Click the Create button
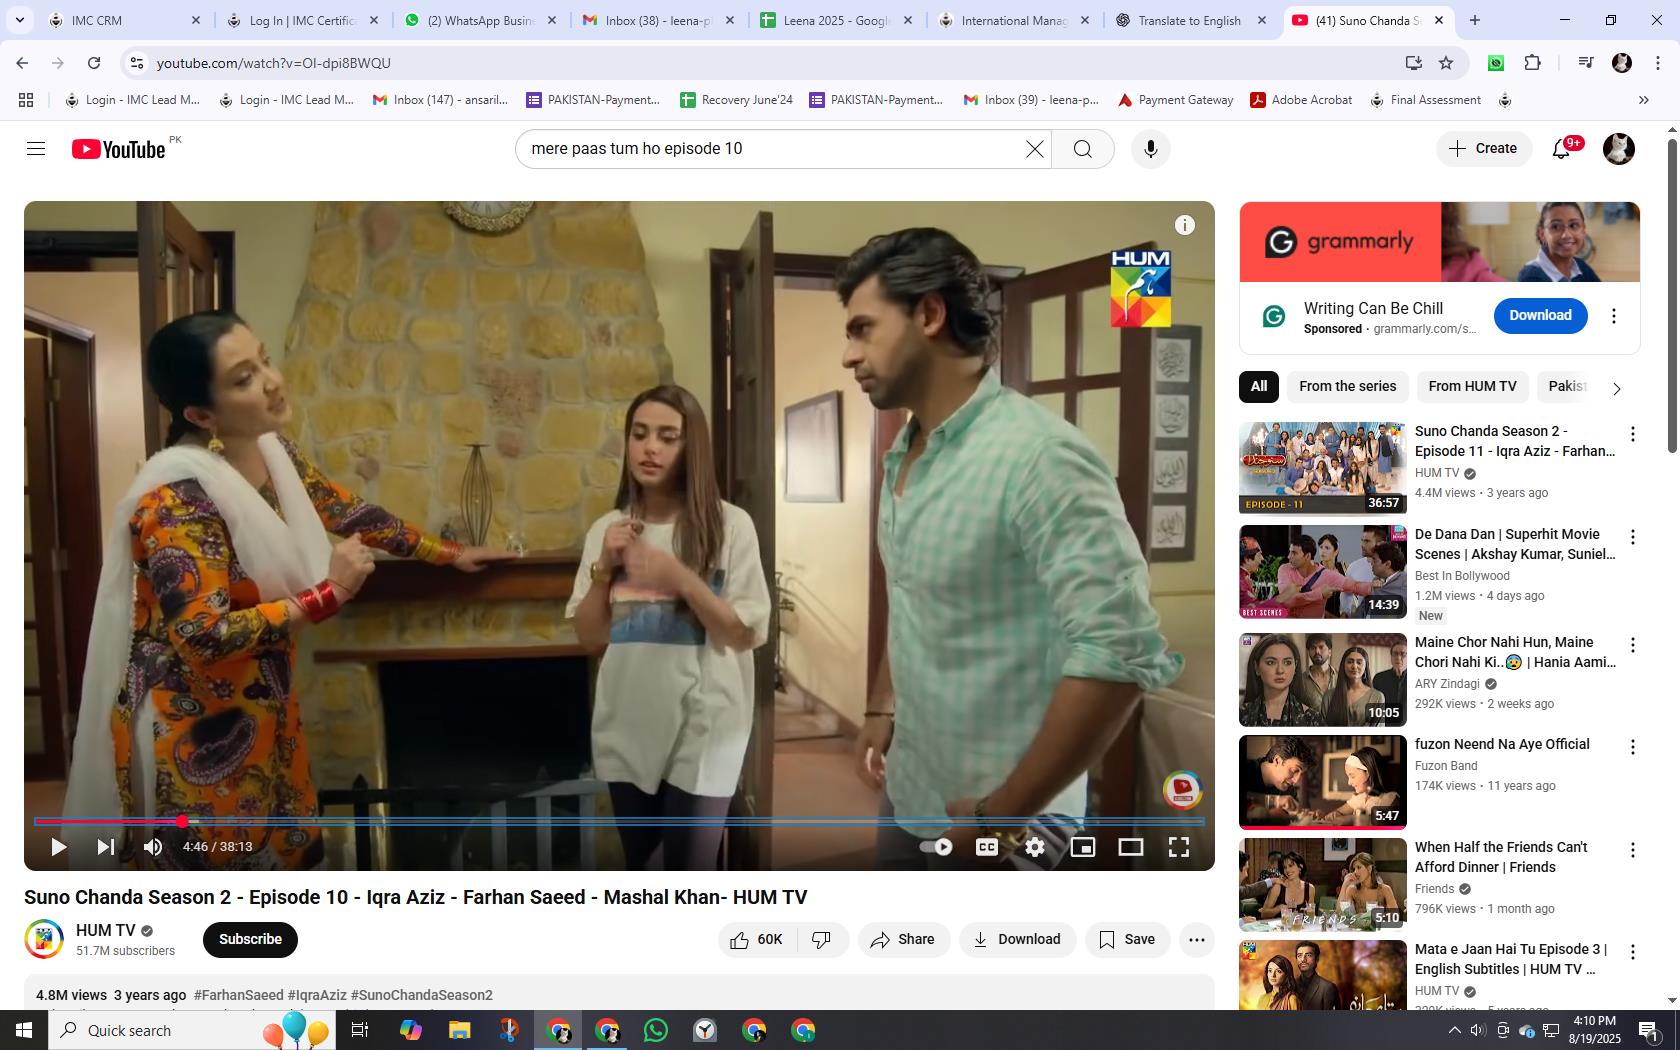 [1484, 148]
